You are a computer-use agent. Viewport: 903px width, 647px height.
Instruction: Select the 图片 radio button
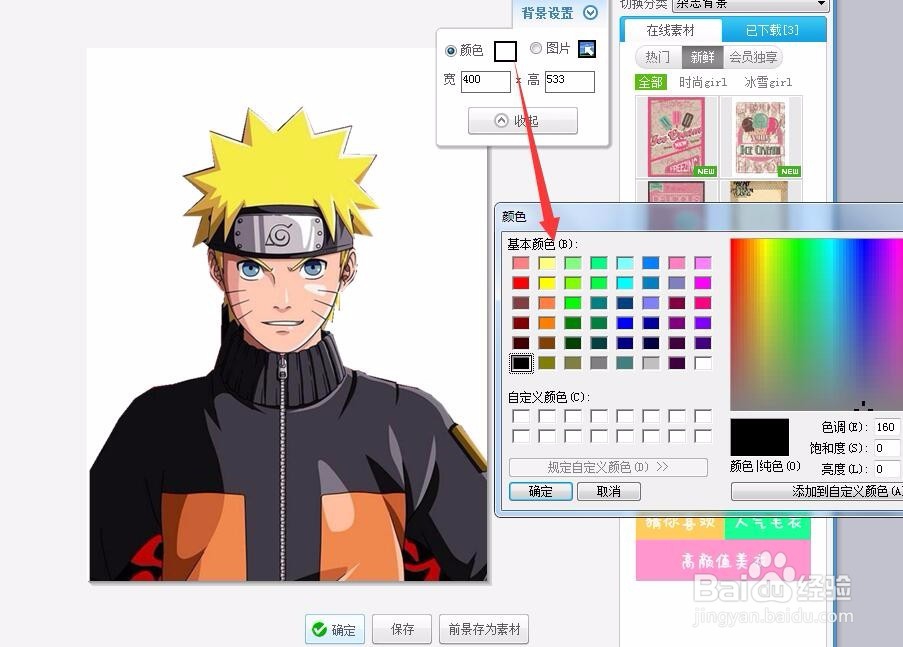pos(536,48)
